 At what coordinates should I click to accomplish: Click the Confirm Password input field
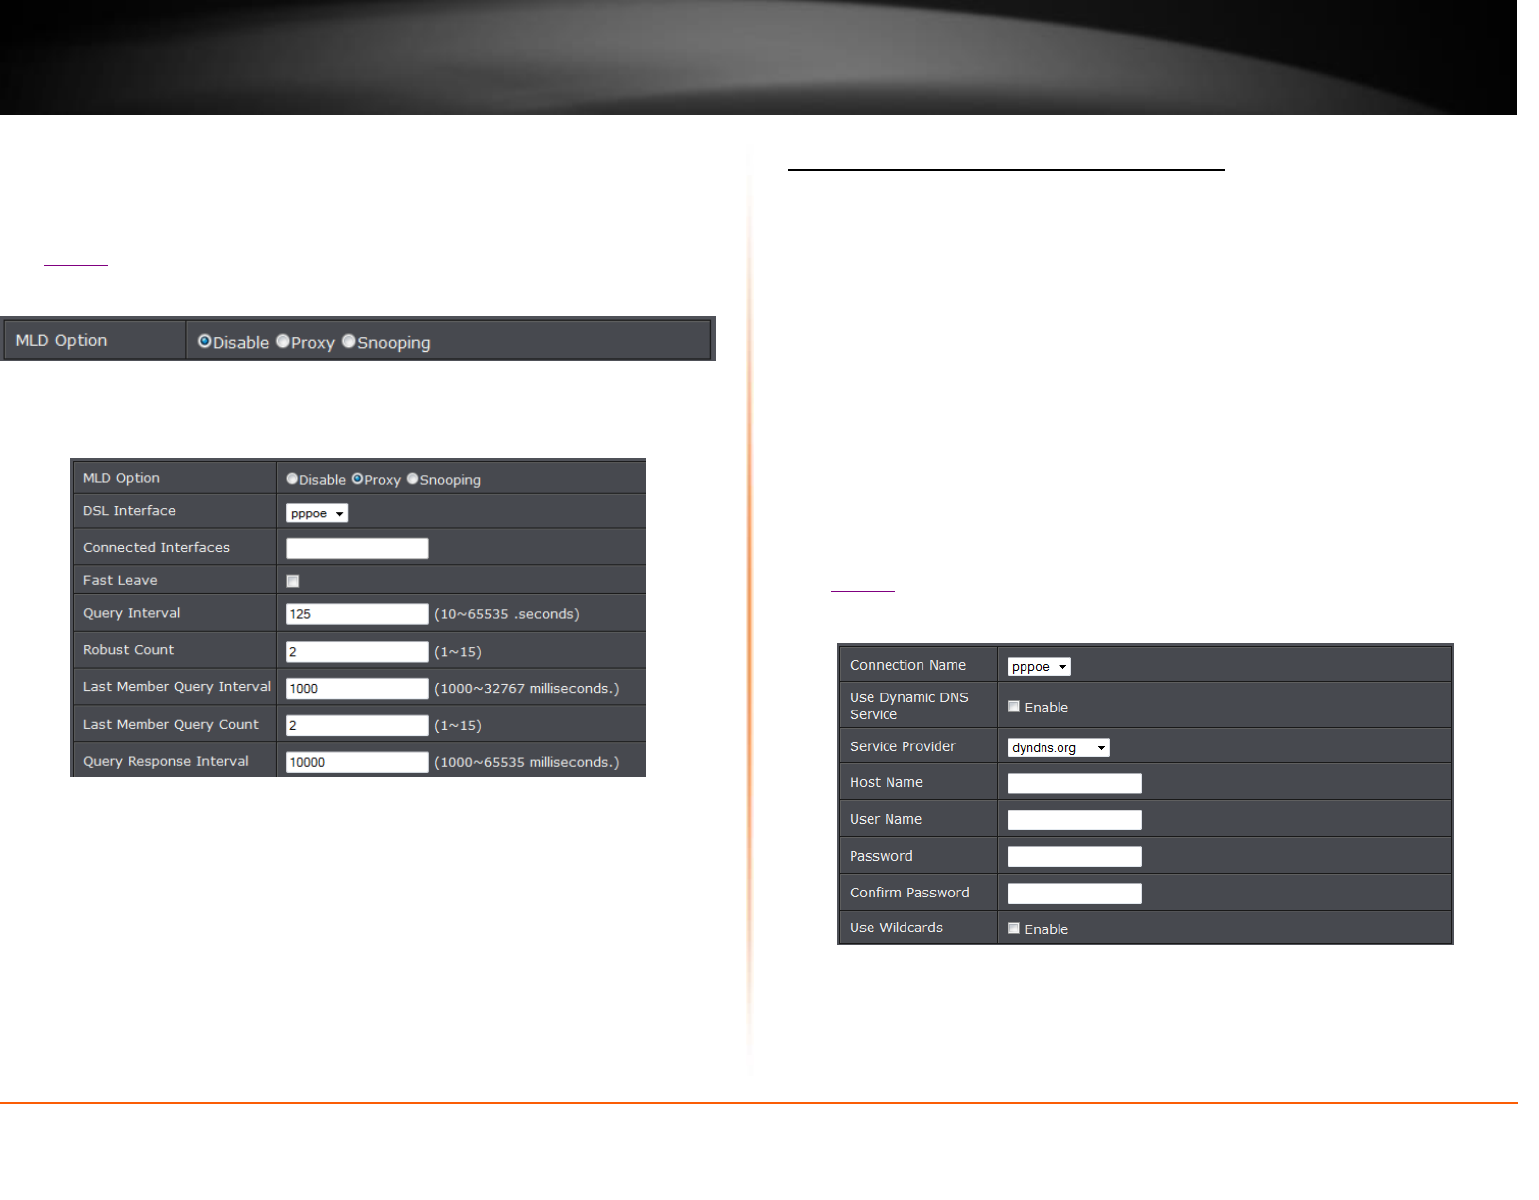tap(1075, 894)
